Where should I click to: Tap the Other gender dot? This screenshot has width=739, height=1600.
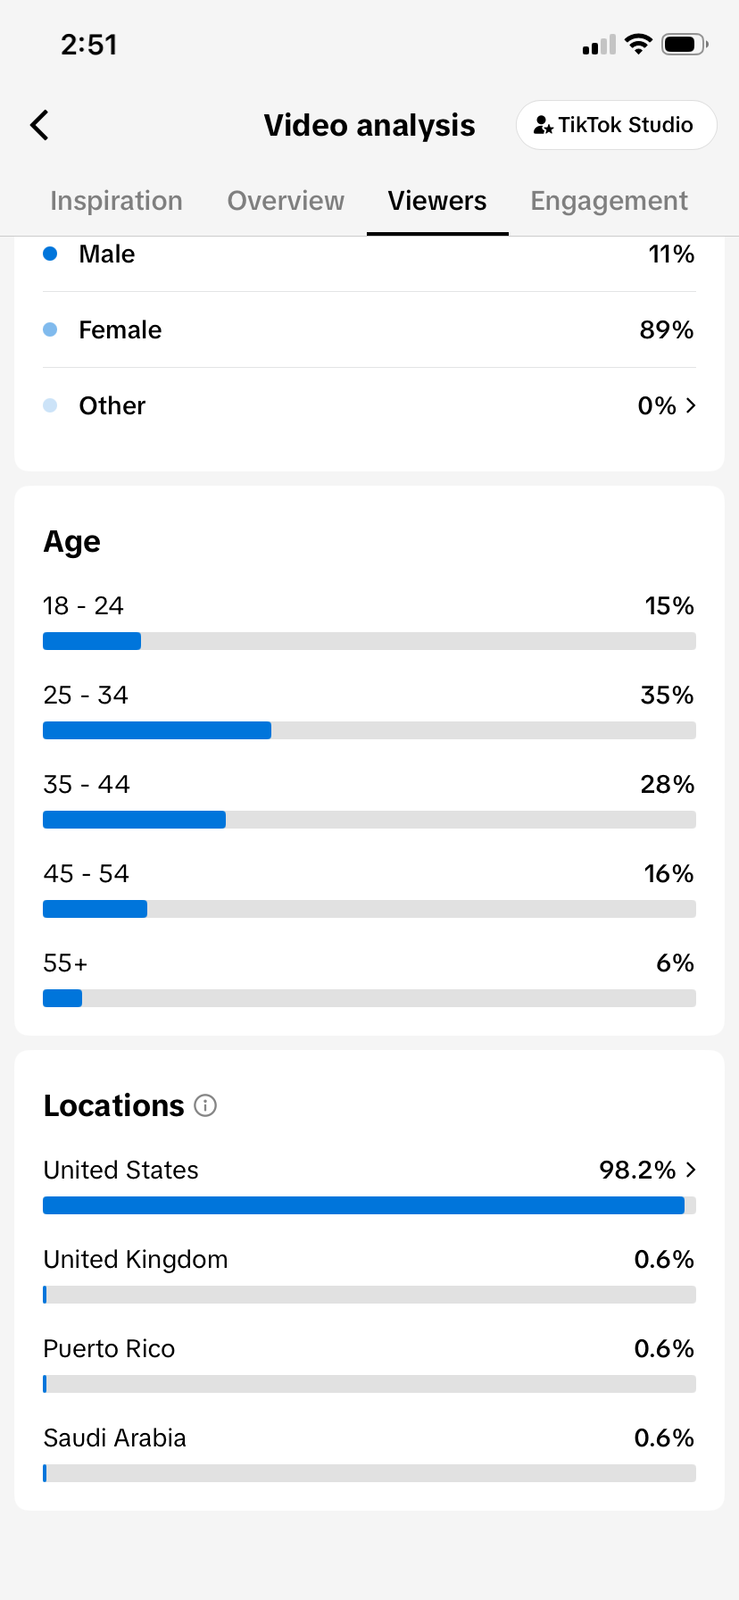point(50,406)
